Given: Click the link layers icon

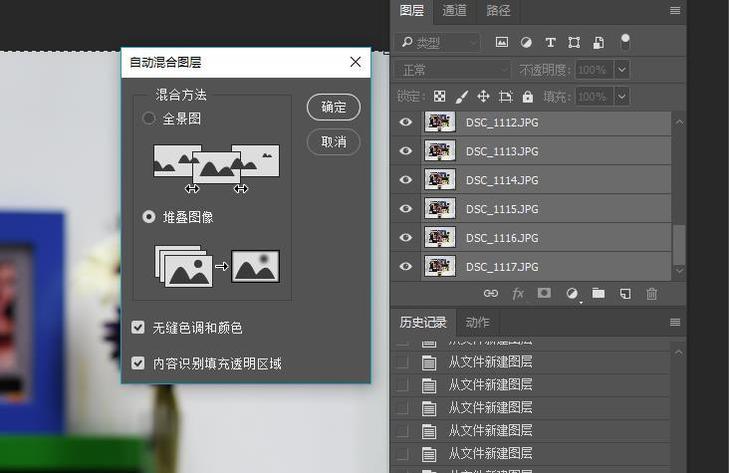Looking at the screenshot, I should coord(490,293).
